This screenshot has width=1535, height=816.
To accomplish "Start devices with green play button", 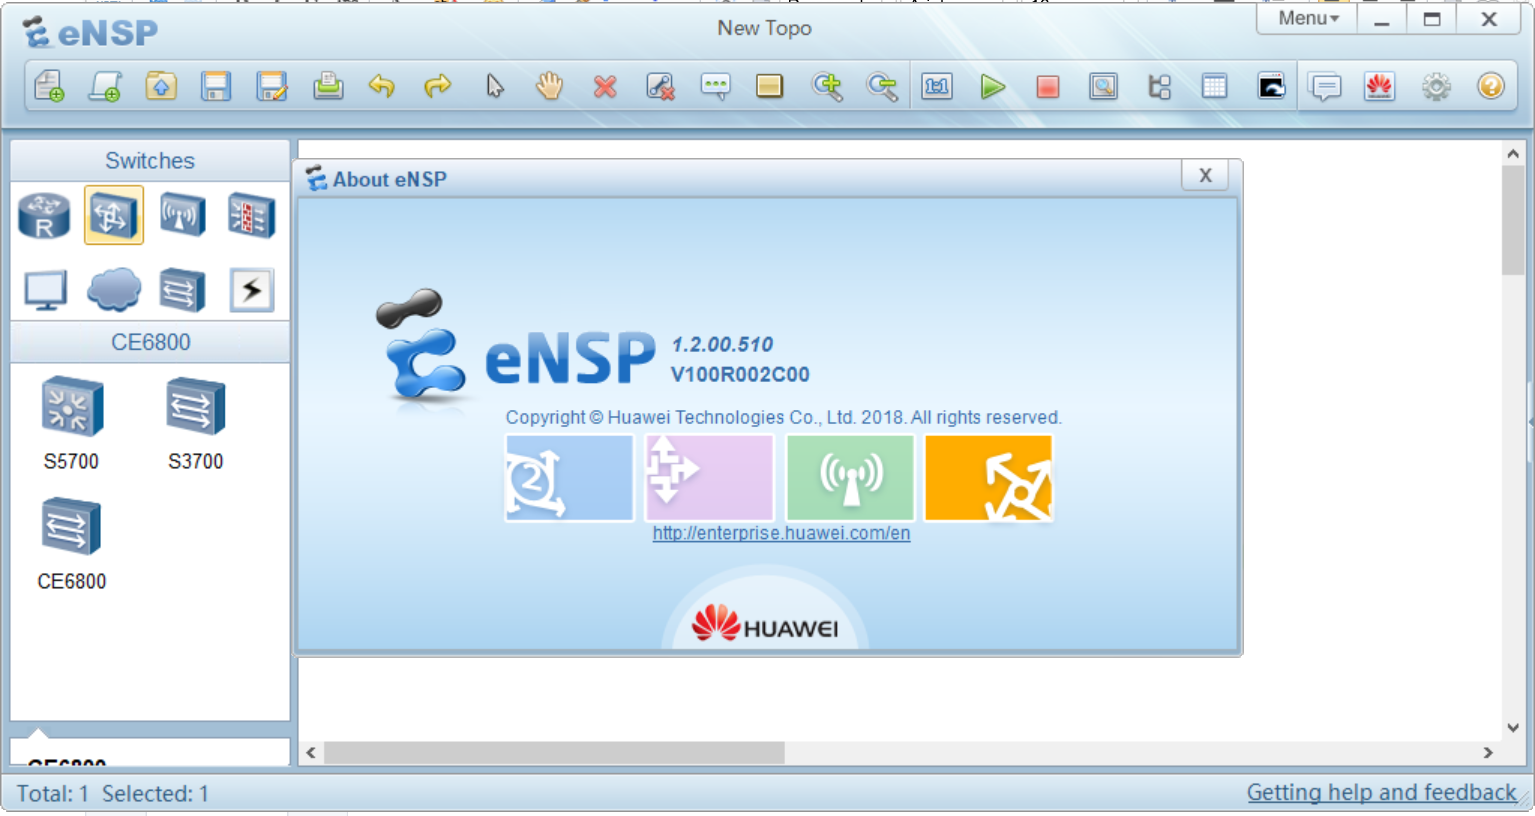I will click(992, 87).
